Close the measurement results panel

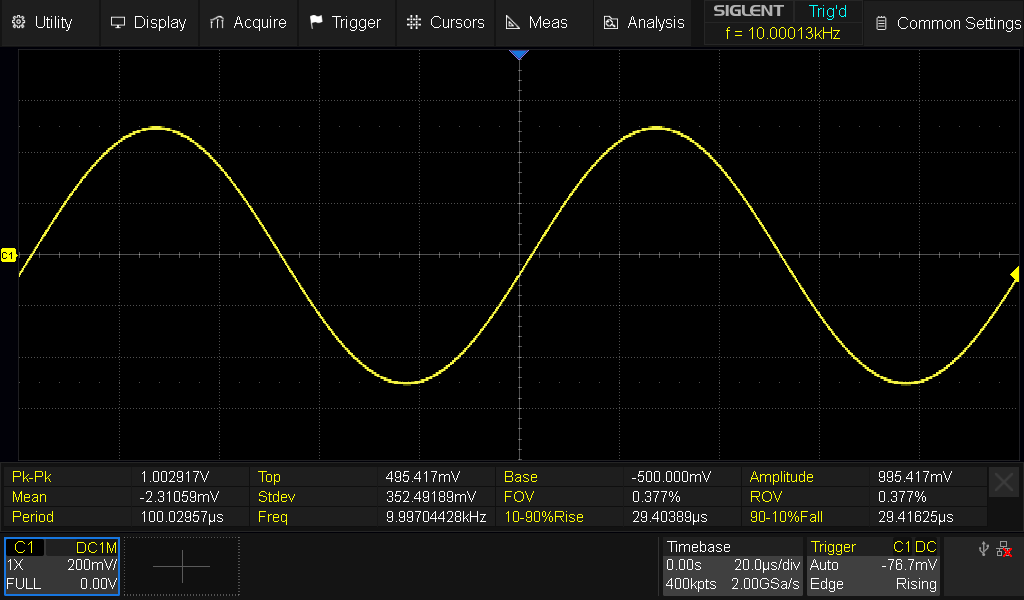click(1004, 482)
